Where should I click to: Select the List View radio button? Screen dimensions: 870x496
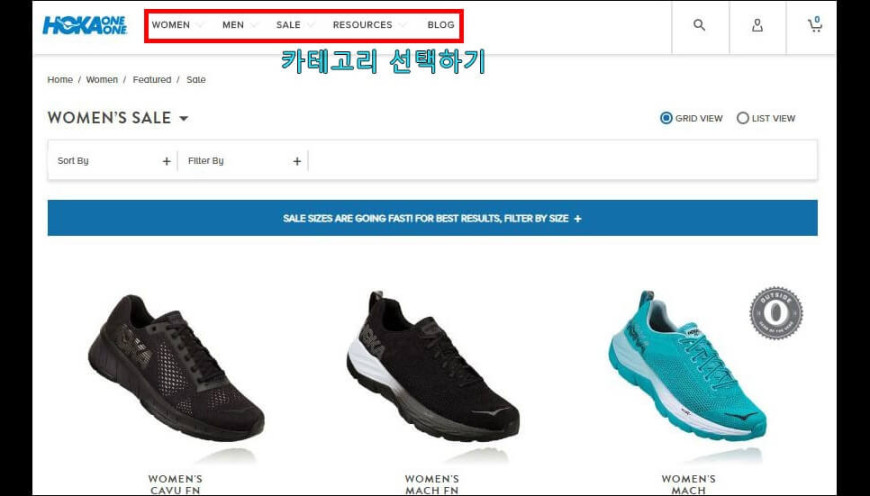[x=742, y=118]
